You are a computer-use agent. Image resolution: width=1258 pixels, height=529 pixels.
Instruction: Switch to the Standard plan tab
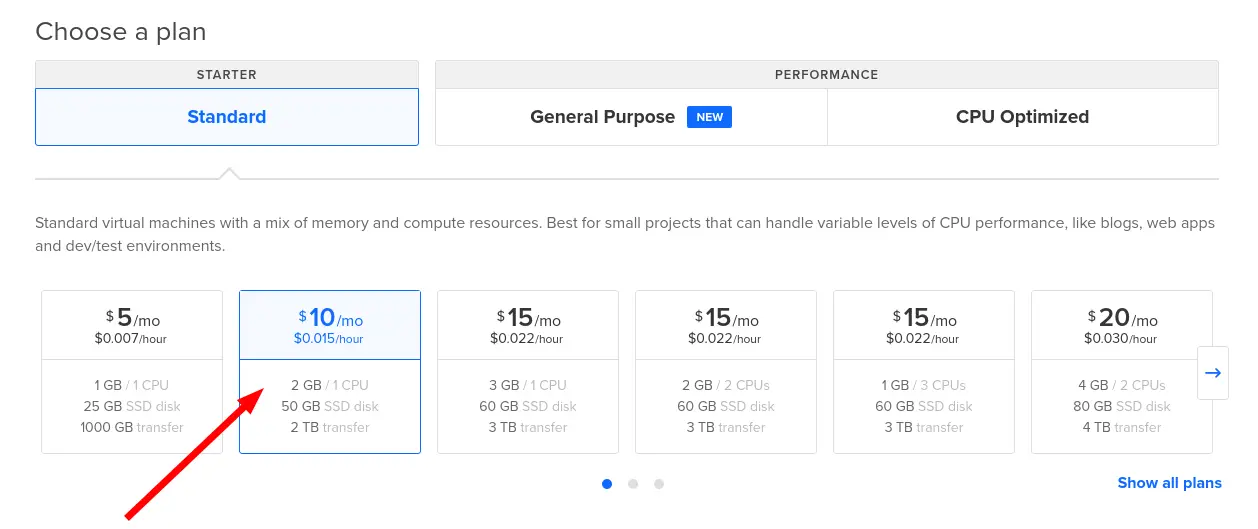[x=227, y=117]
